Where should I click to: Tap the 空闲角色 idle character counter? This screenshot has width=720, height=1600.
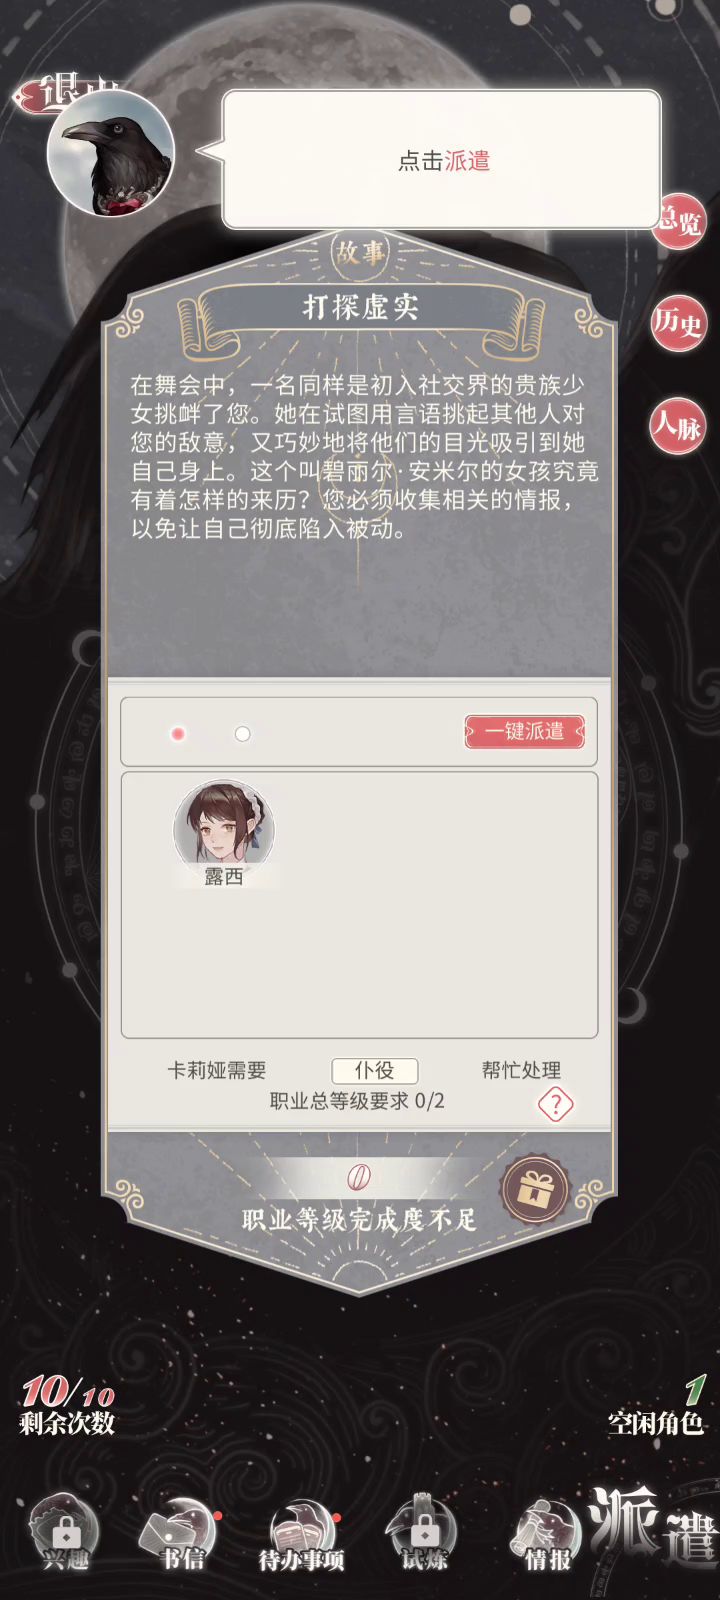[x=656, y=1406]
